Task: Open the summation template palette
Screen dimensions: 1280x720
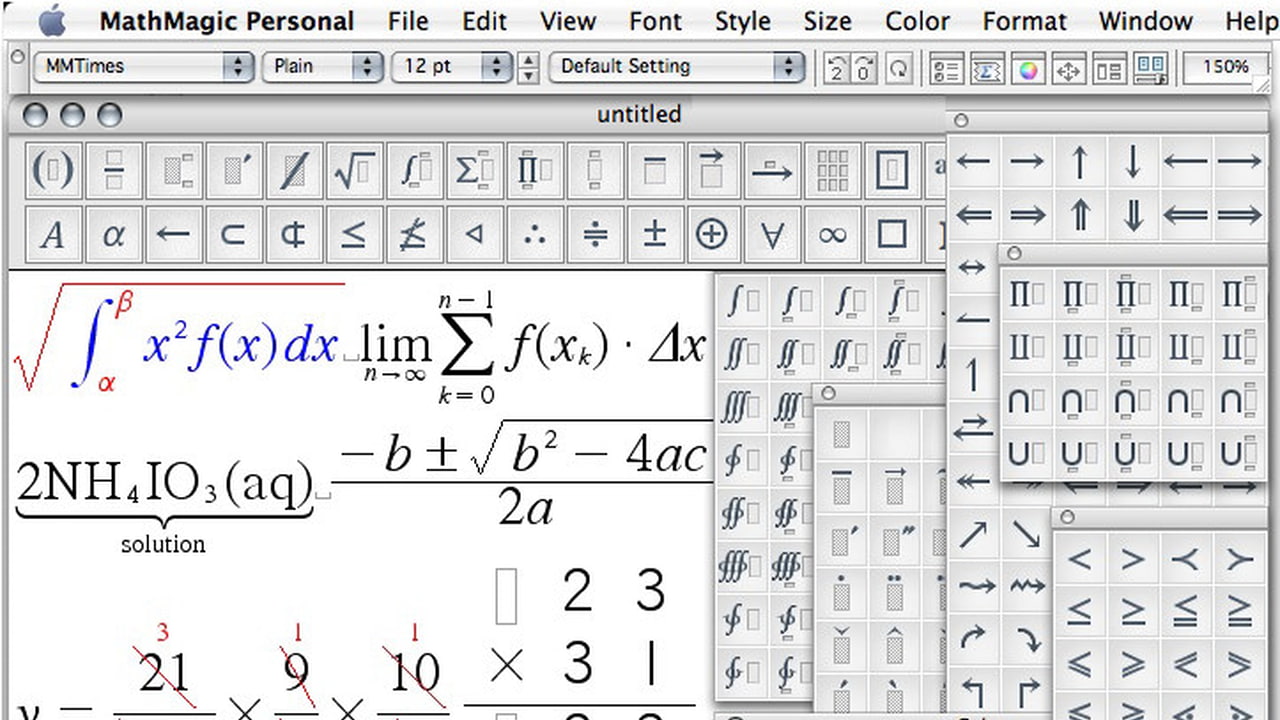Action: (474, 170)
